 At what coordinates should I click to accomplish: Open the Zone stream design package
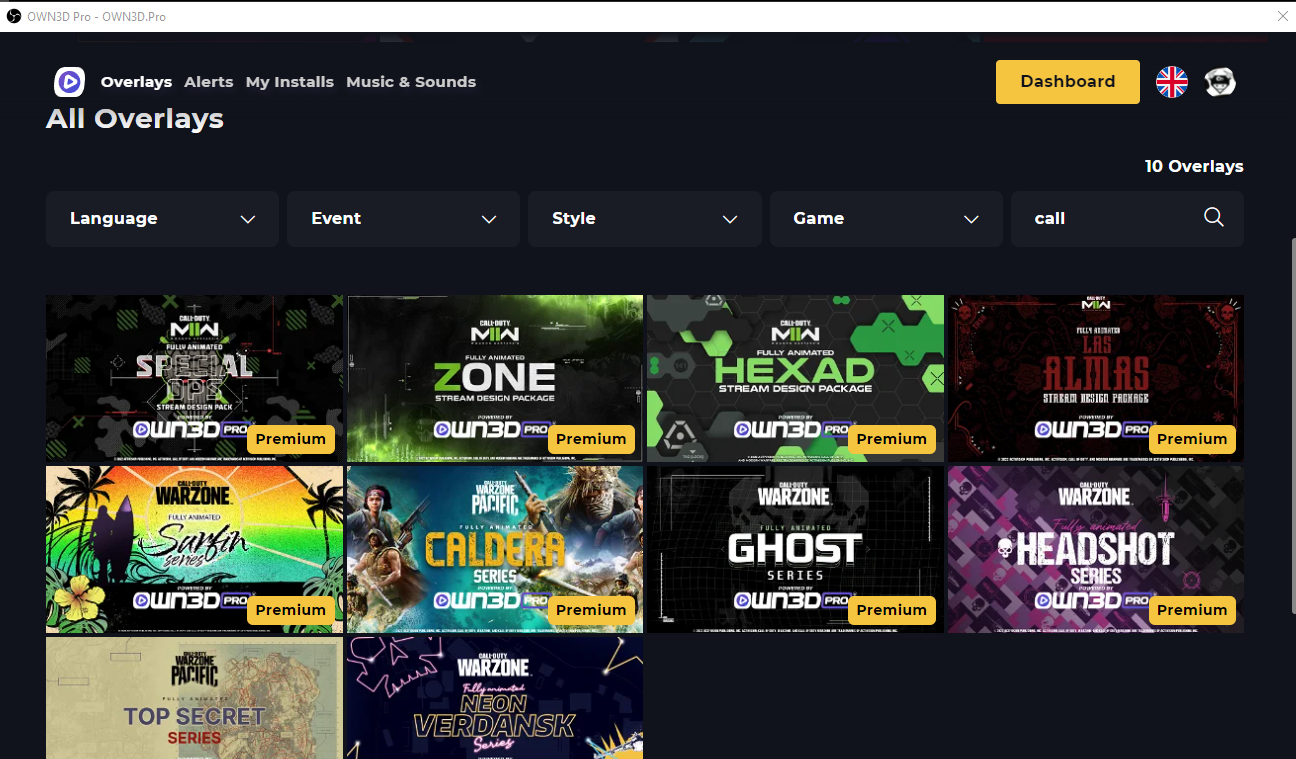[x=495, y=378]
